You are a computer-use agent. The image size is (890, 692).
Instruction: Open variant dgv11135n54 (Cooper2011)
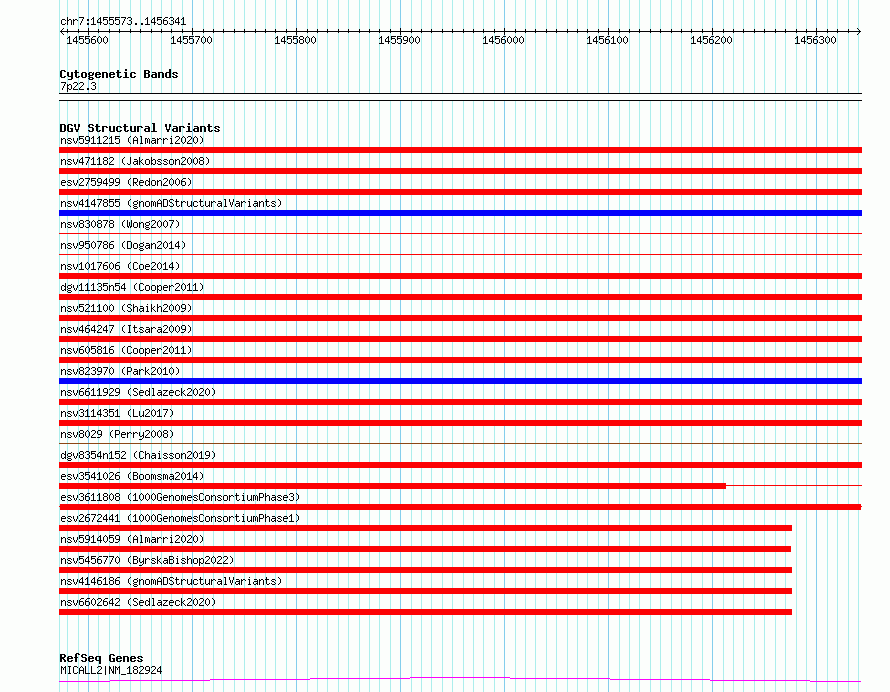tap(132, 287)
